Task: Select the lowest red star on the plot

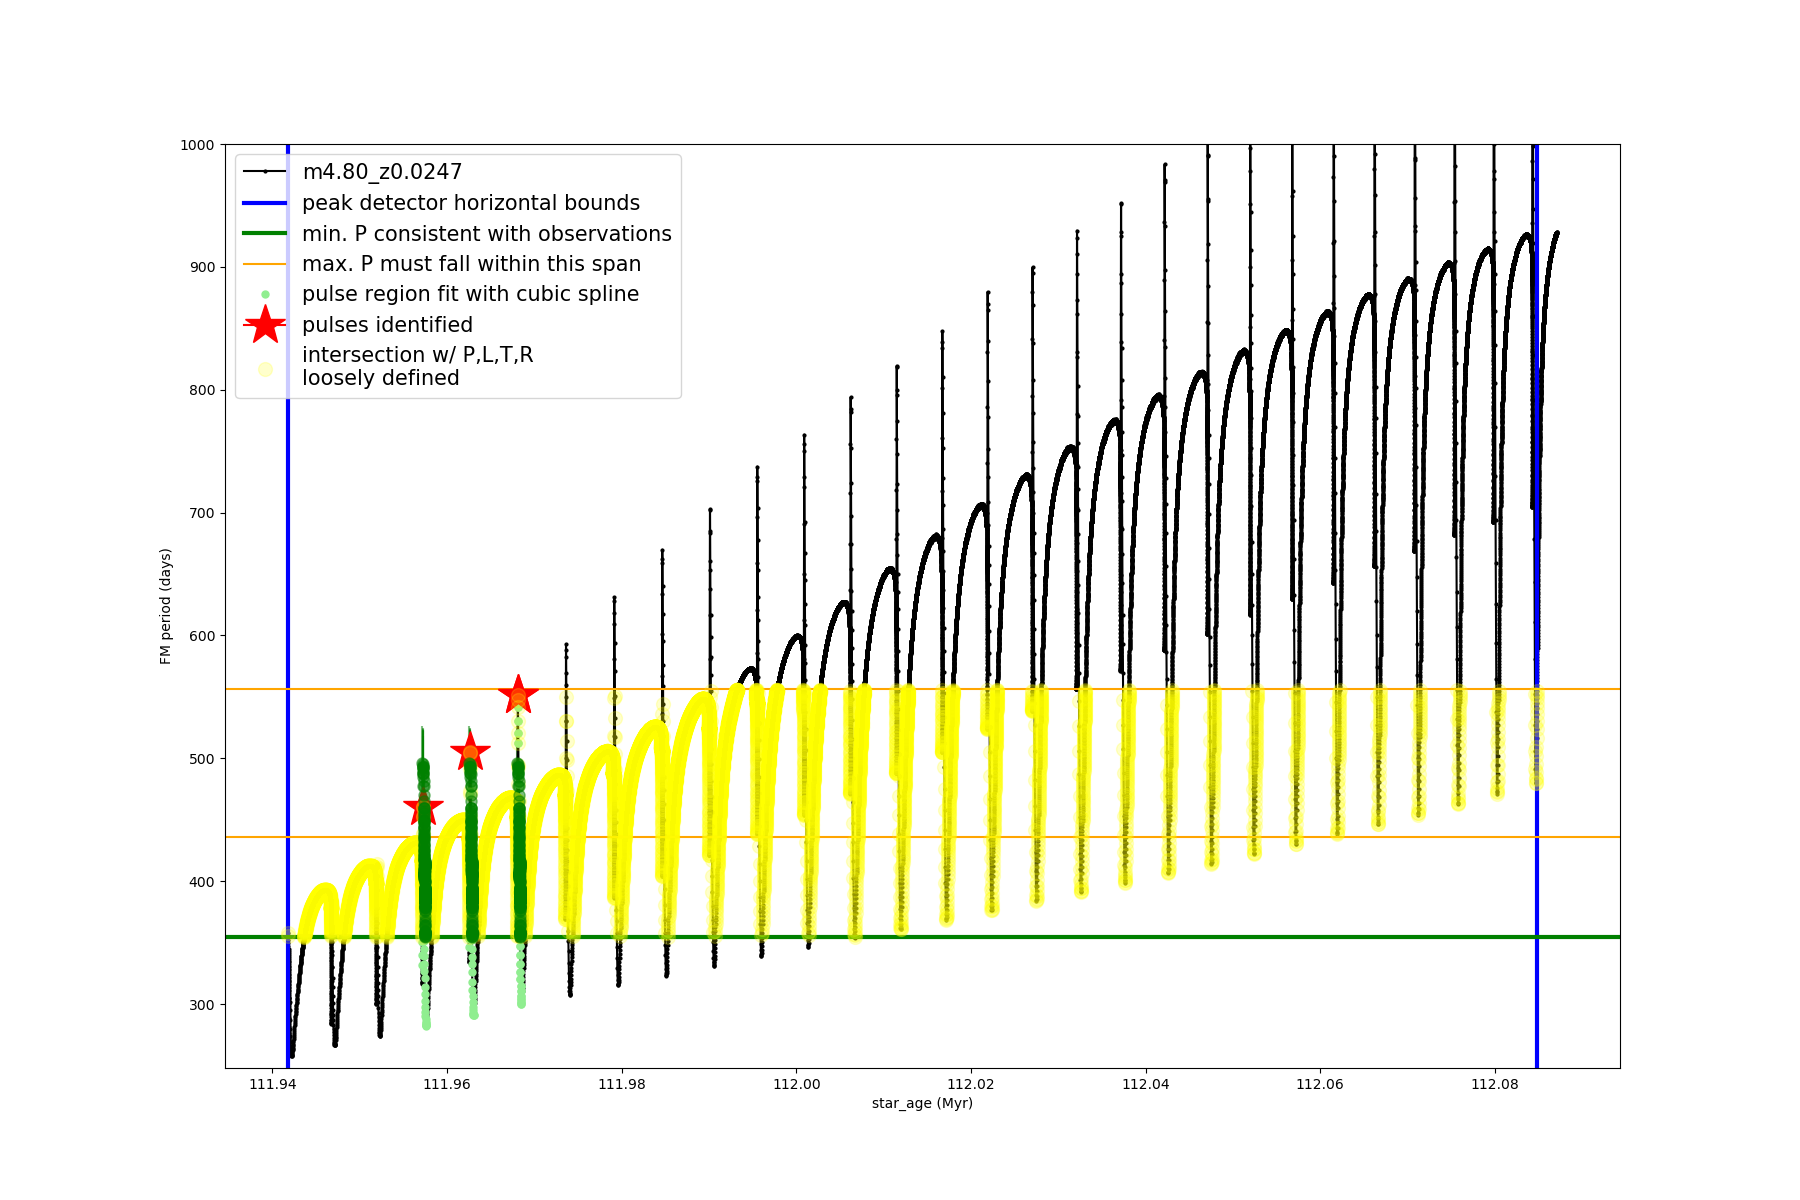Action: [x=423, y=808]
